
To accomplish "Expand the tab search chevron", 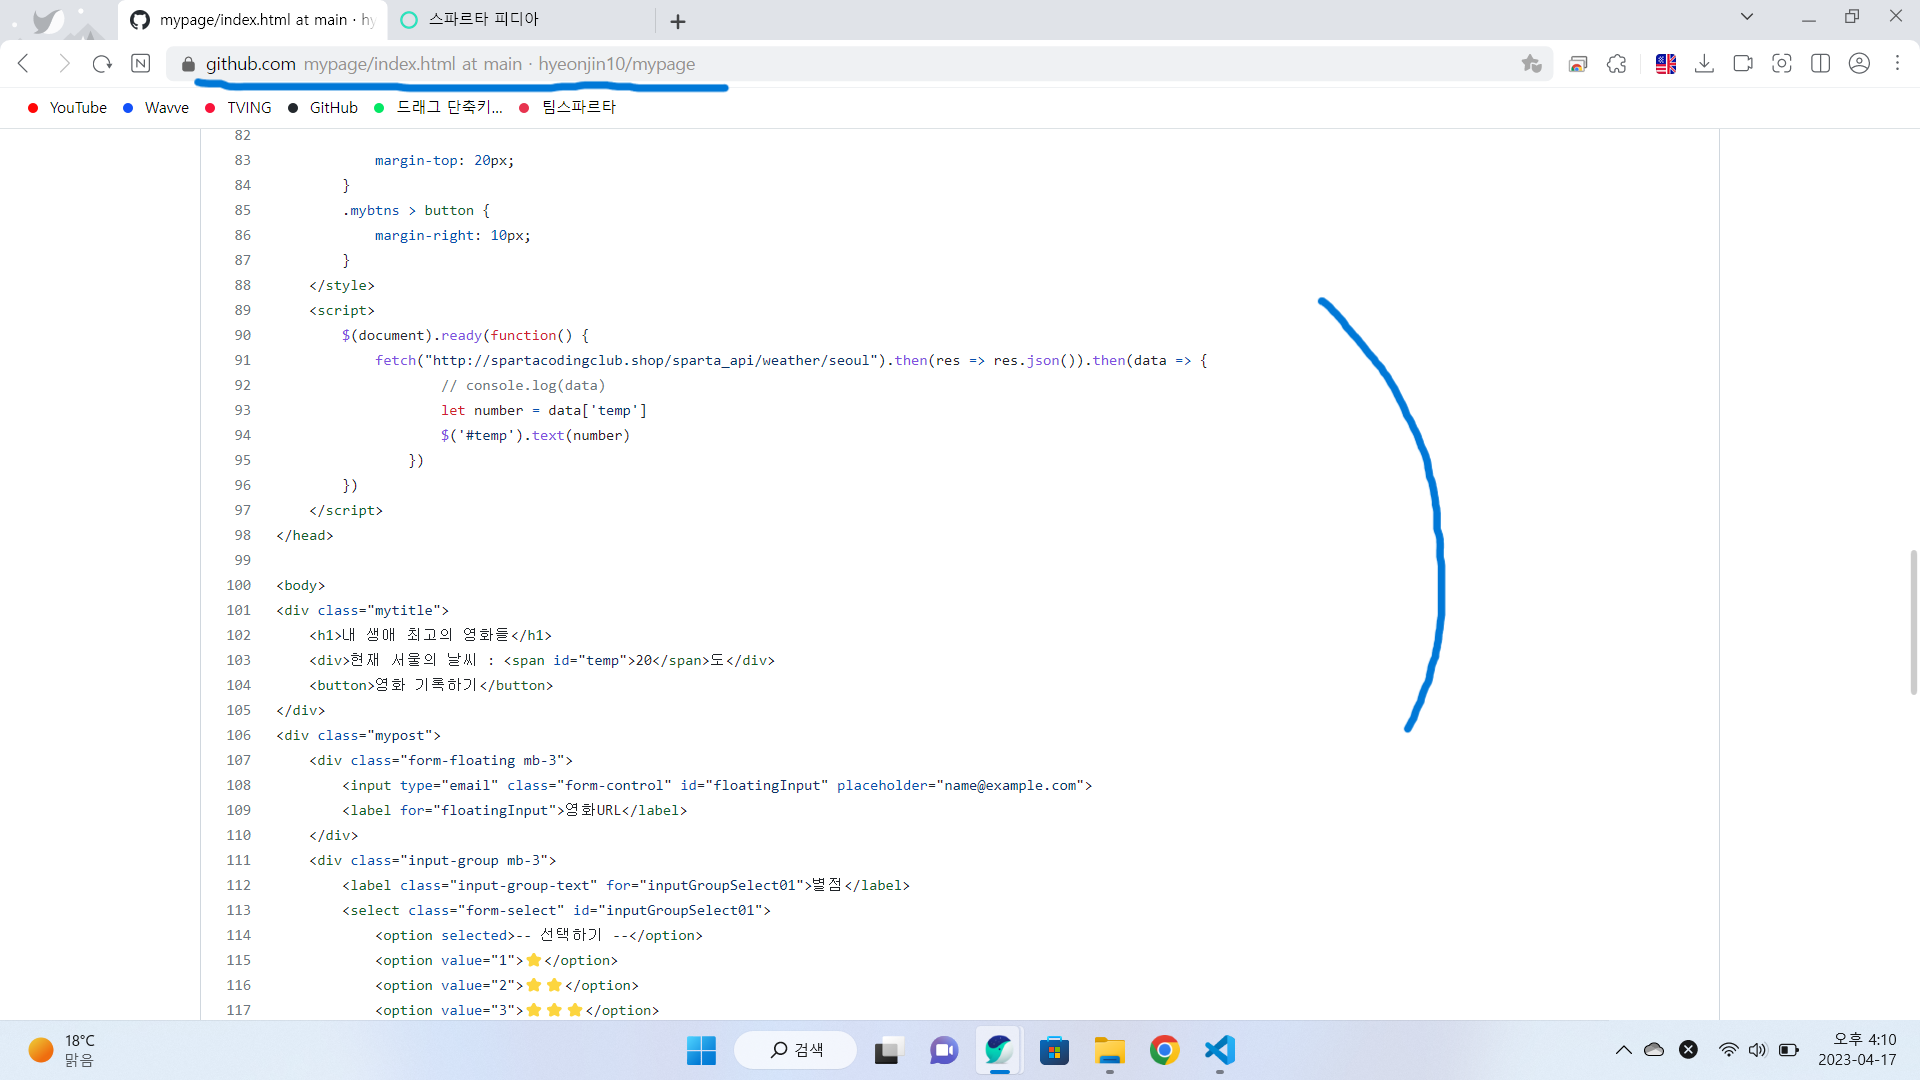I will click(1747, 17).
